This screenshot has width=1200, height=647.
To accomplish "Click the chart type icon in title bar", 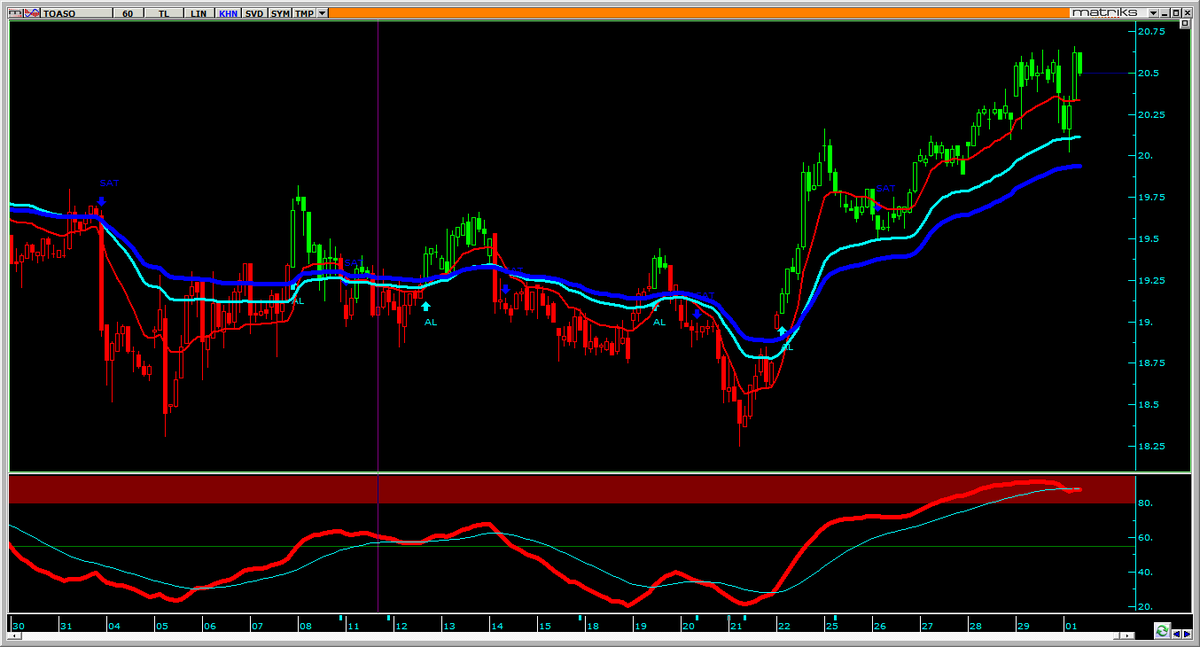I will 15,13.
